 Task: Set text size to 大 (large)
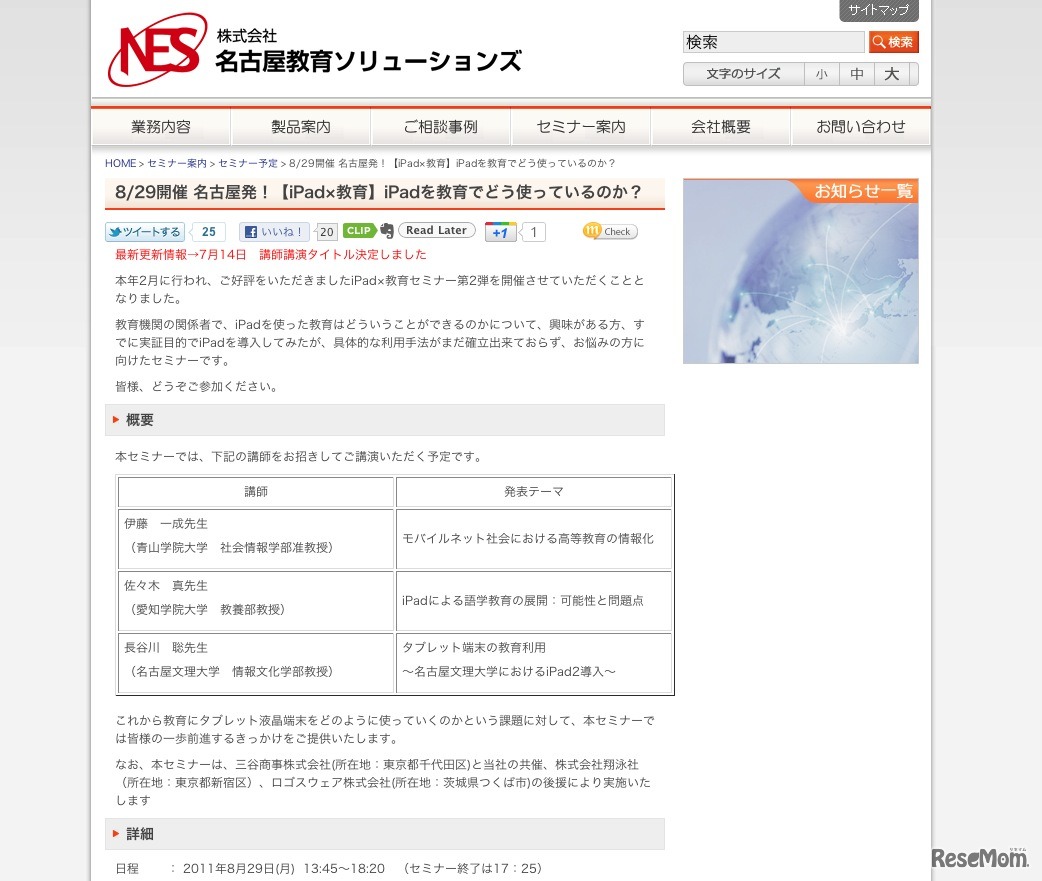click(892, 74)
